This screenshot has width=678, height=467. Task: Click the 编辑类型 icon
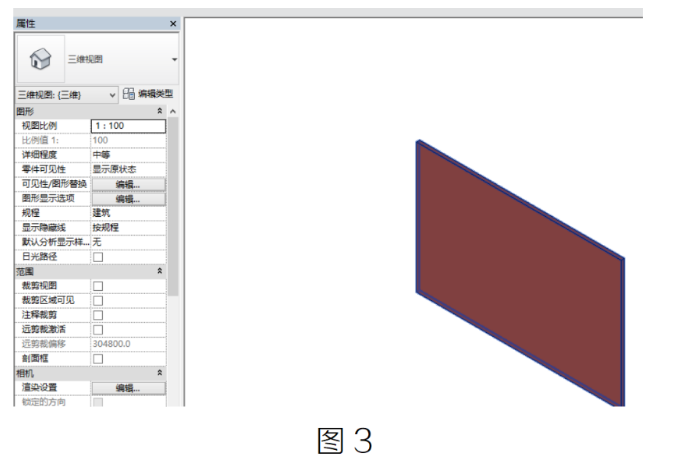coord(128,94)
